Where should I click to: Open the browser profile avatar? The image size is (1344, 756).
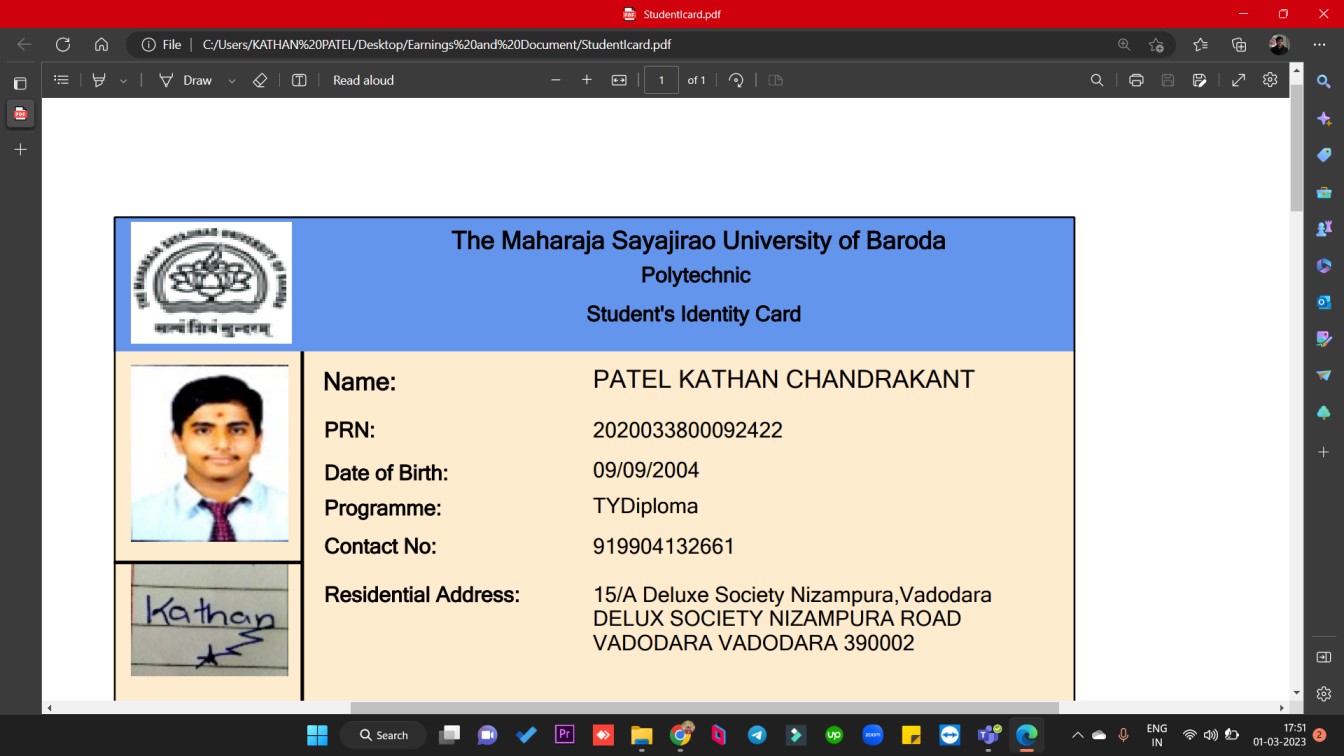pyautogui.click(x=1279, y=44)
